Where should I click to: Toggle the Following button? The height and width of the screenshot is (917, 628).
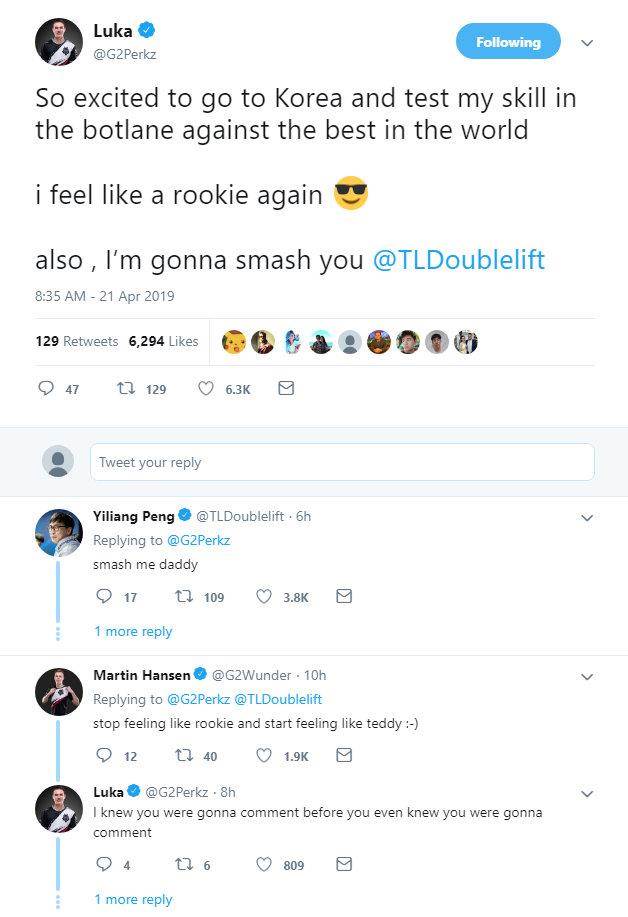coord(508,42)
